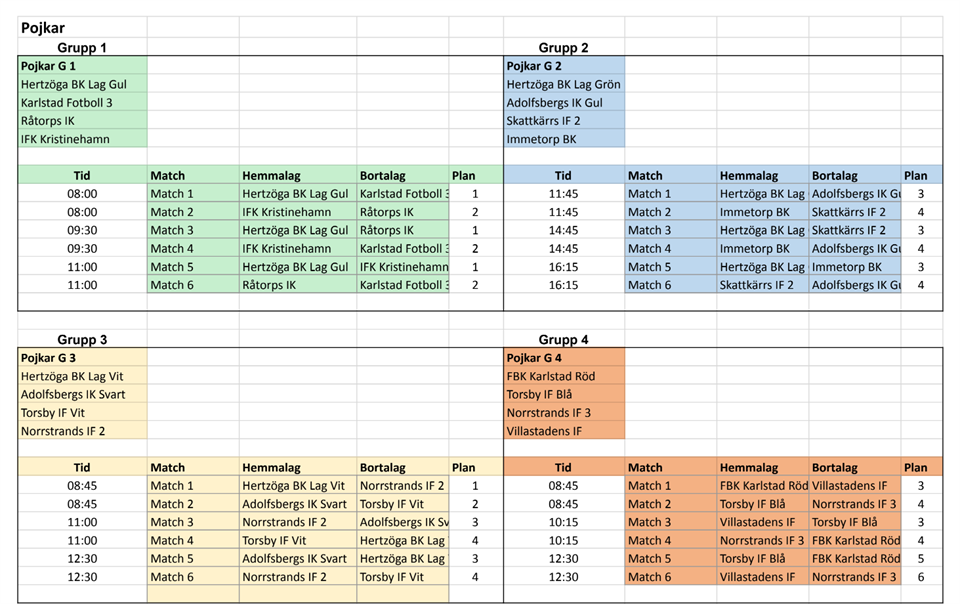Select the 09:30 time cell for Grupp 1 Match 3

82,230
